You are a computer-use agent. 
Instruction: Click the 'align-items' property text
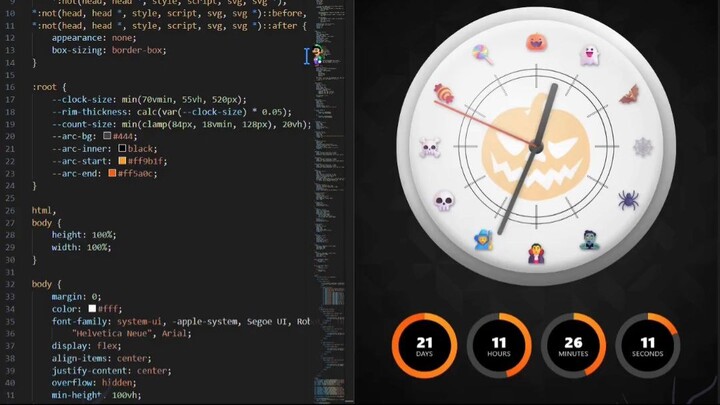click(81, 358)
